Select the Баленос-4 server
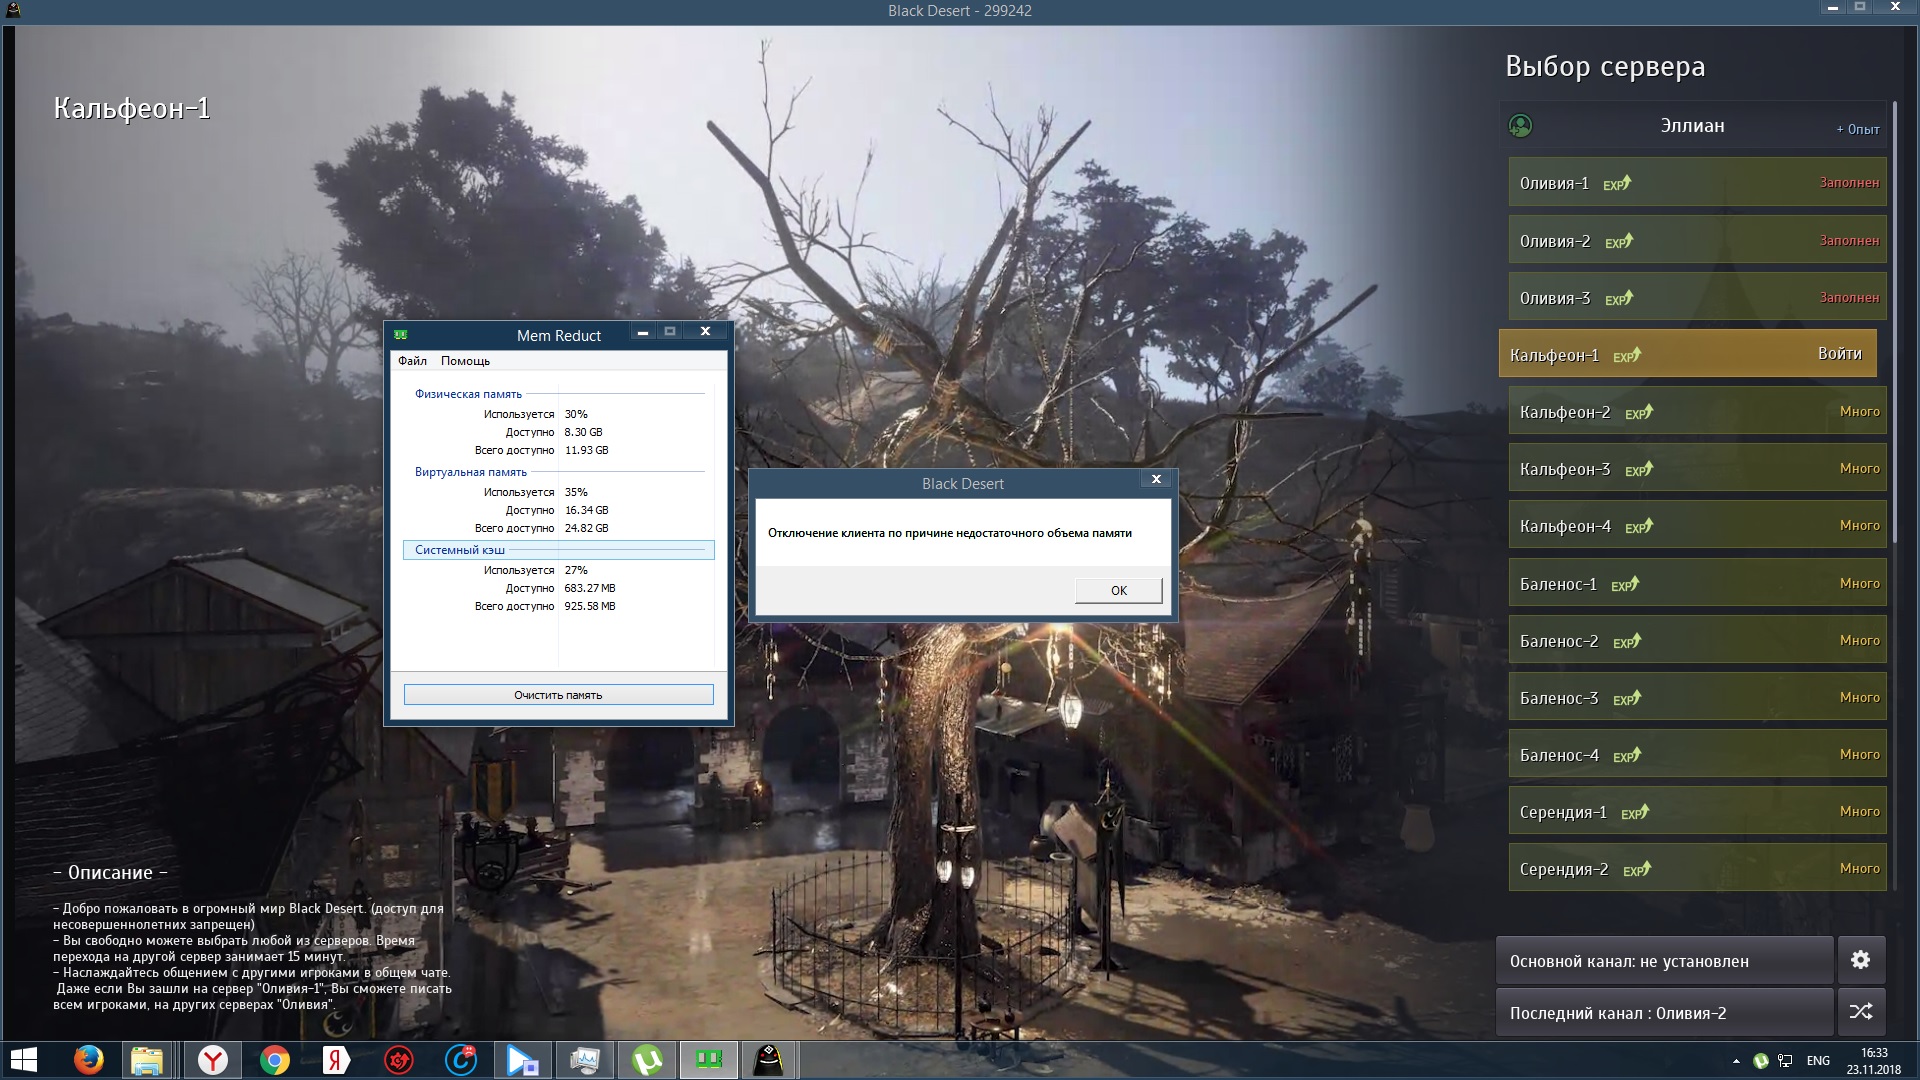The image size is (1920, 1080). (1697, 754)
